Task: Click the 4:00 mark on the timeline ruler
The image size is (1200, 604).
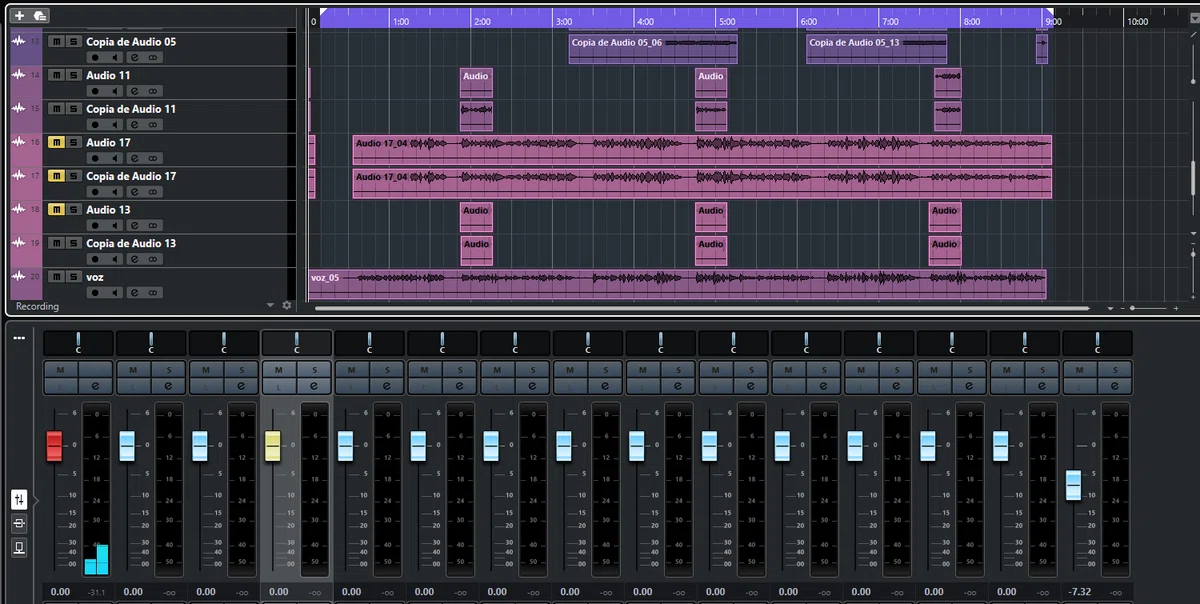Action: [x=645, y=21]
